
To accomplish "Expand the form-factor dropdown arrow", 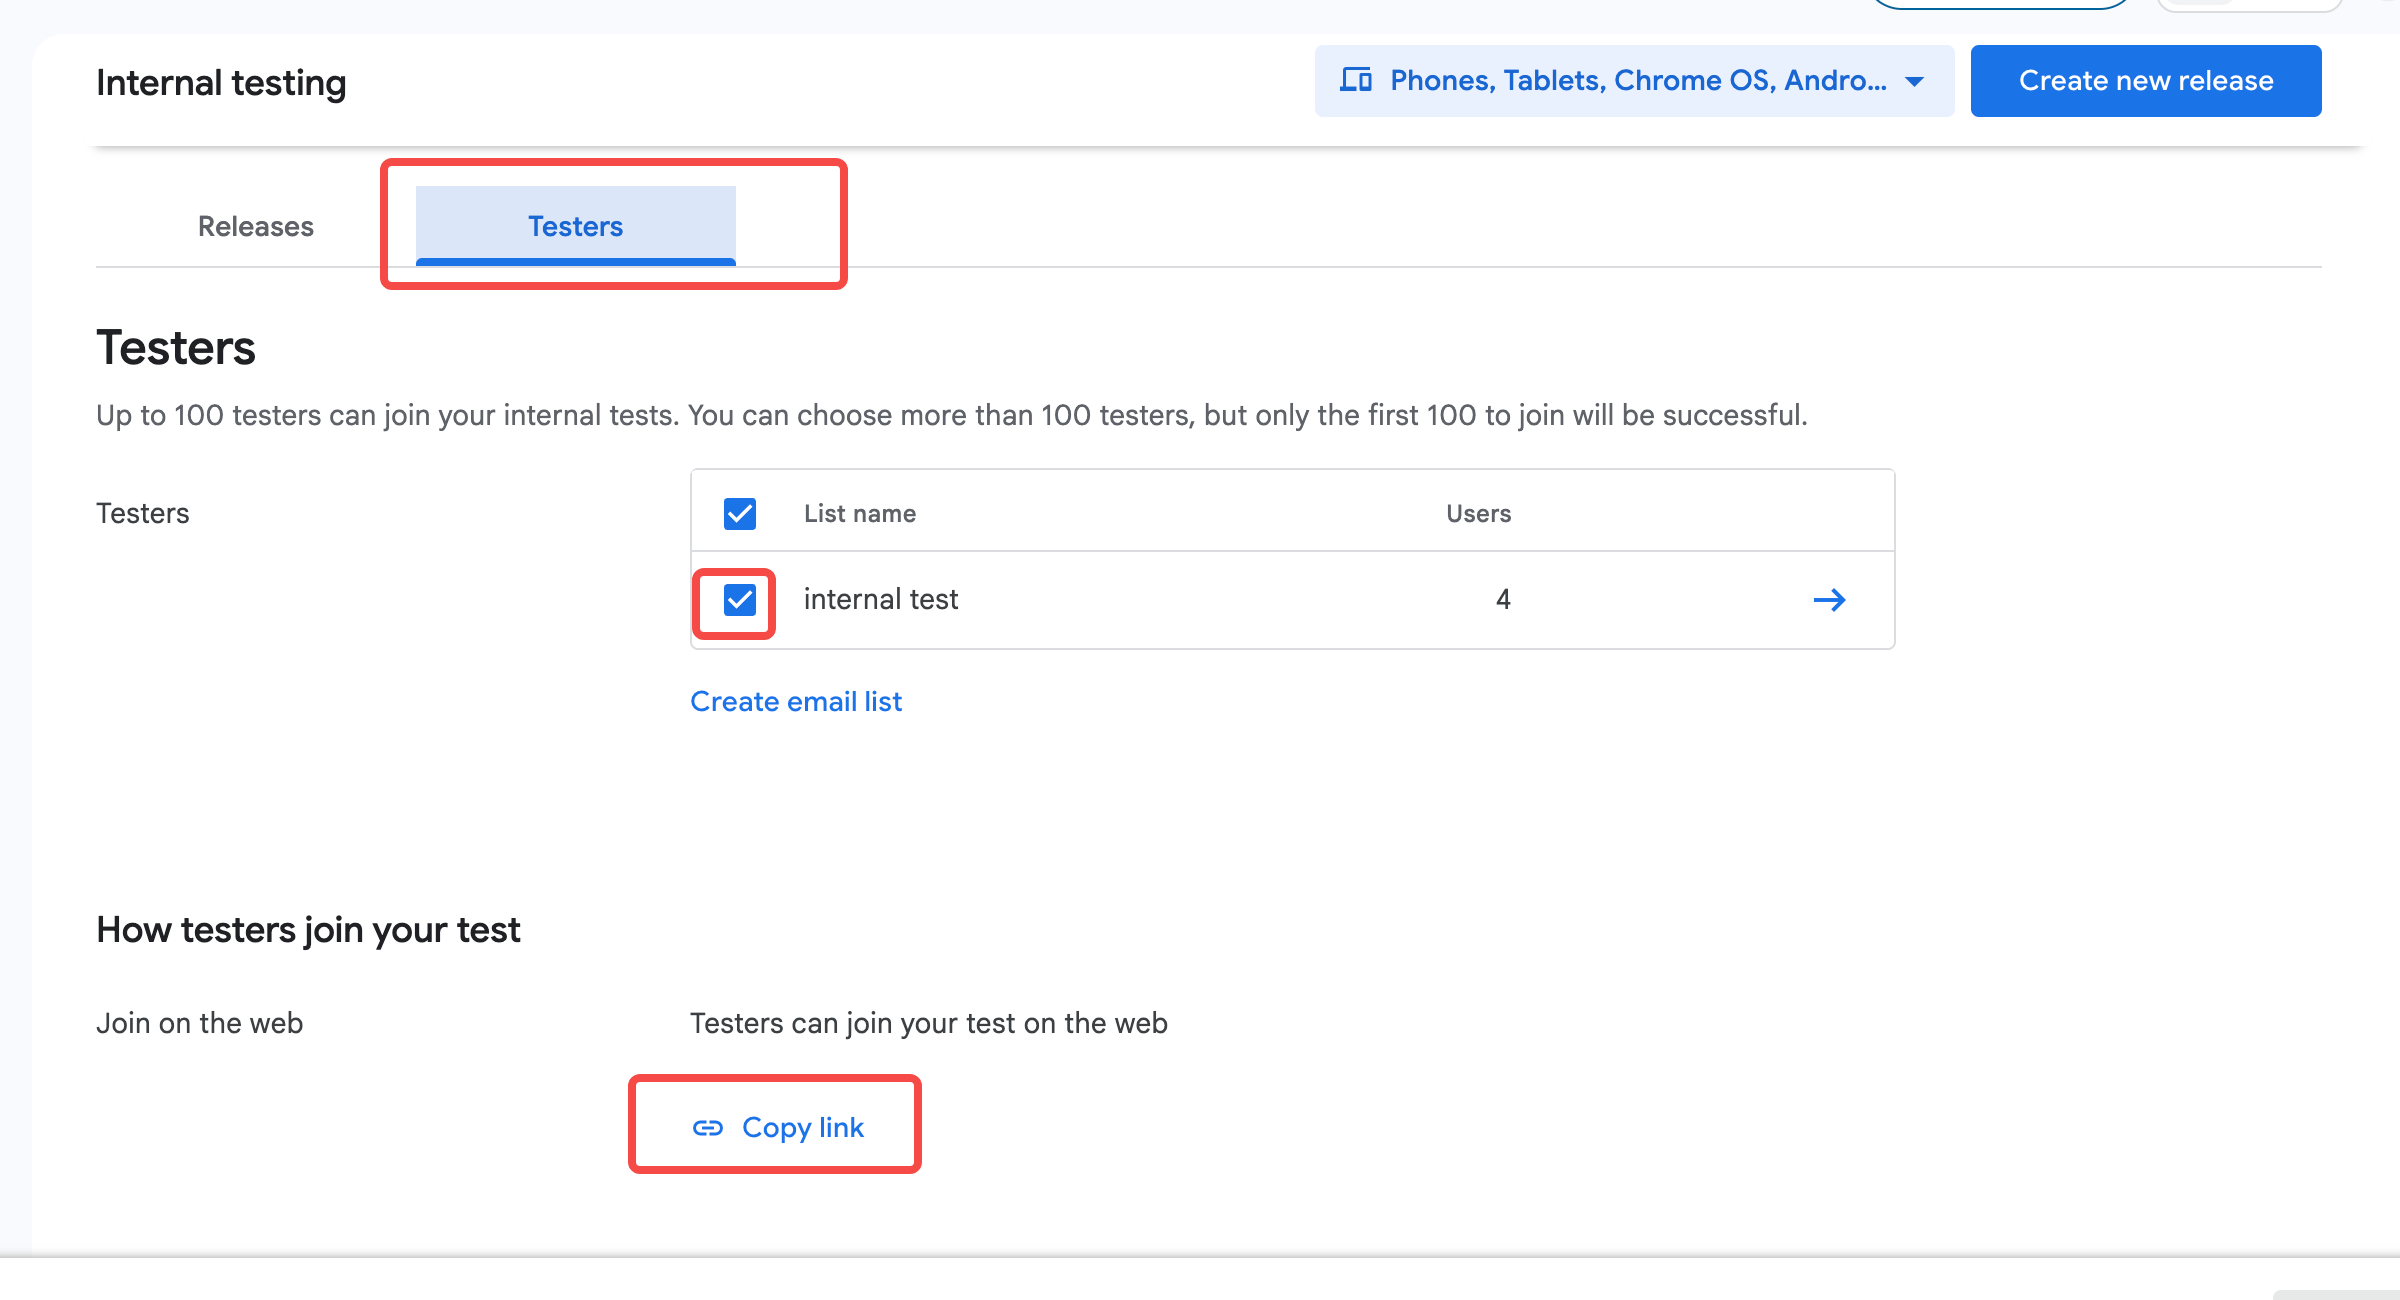I will coord(1914,81).
